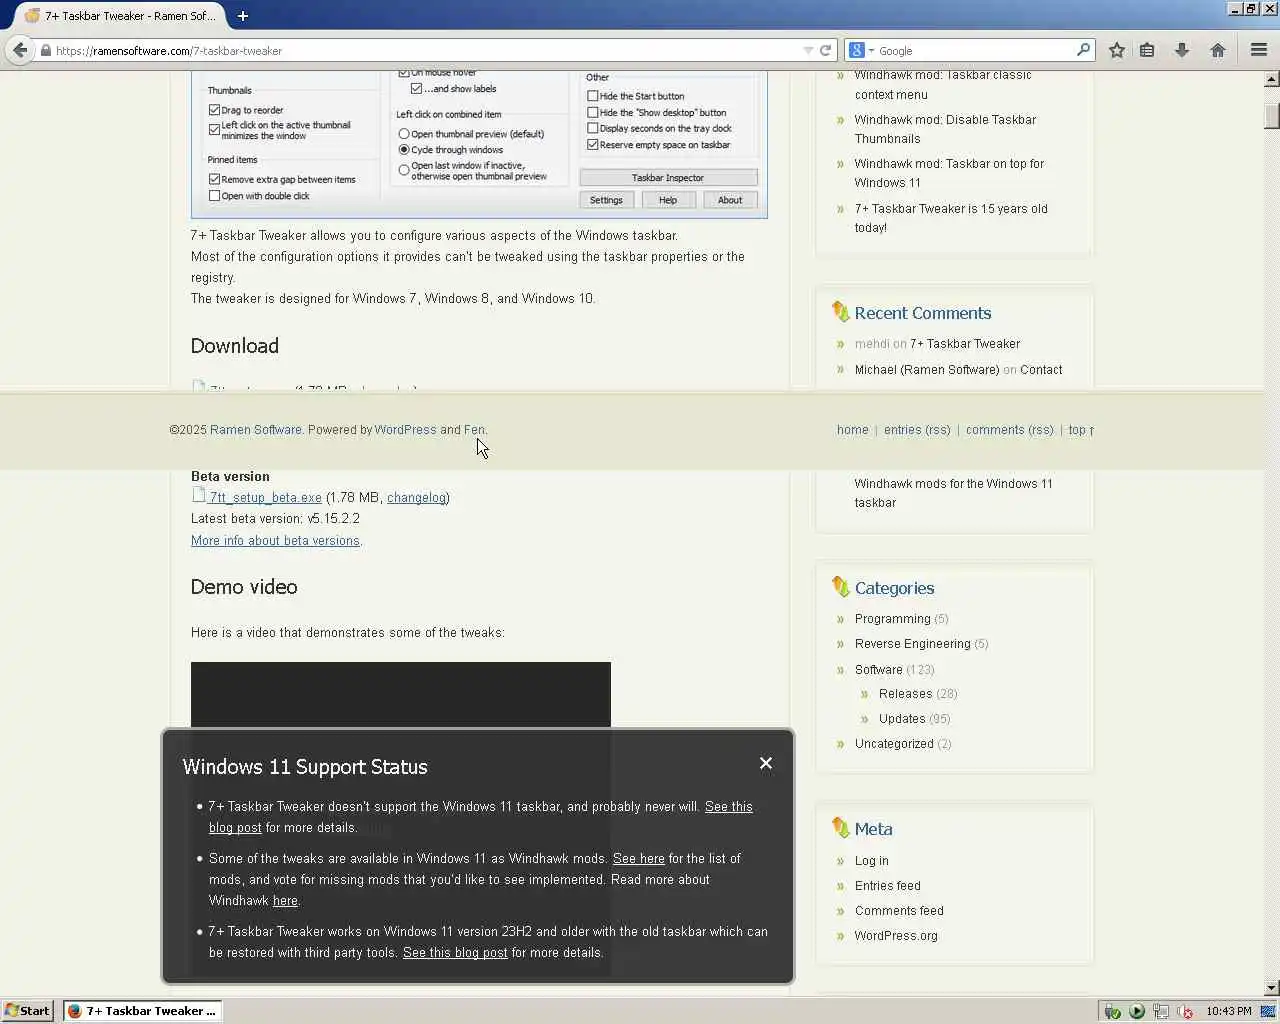Click the Safely Remove Hardware tray icon

tap(1112, 1011)
